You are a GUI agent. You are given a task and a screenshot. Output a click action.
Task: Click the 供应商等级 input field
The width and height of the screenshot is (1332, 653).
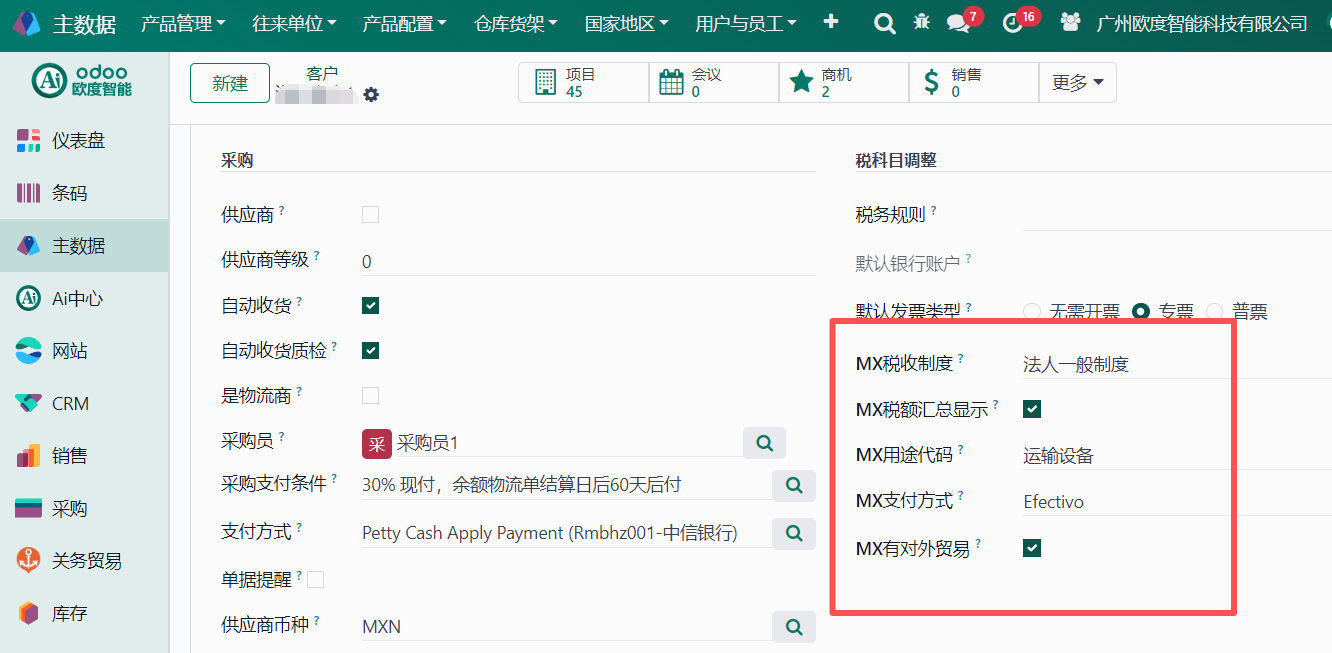click(x=588, y=262)
